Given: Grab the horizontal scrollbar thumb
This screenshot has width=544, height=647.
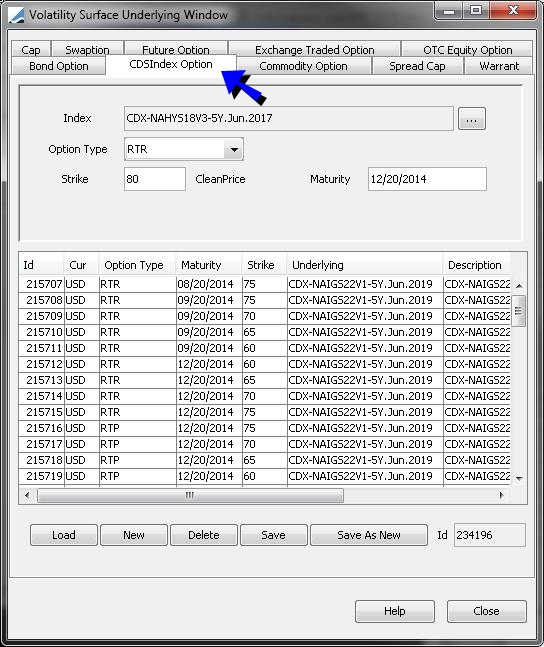Looking at the screenshot, I should tap(190, 495).
